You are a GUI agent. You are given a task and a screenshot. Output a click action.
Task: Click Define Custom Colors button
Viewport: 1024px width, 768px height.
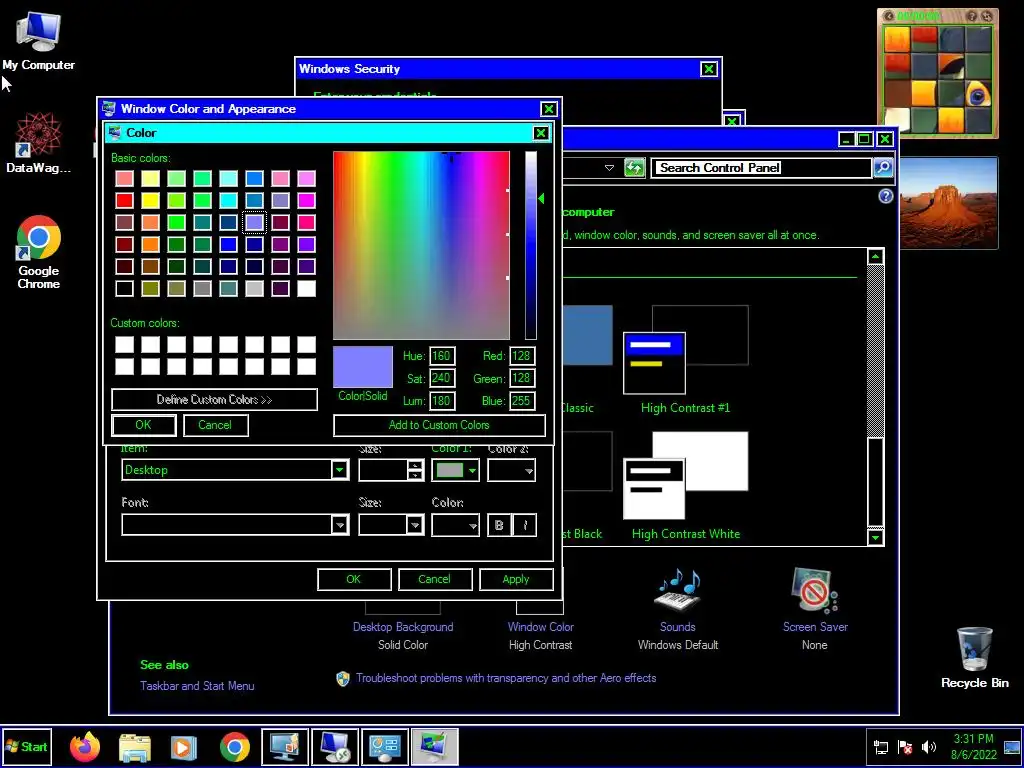coord(214,400)
